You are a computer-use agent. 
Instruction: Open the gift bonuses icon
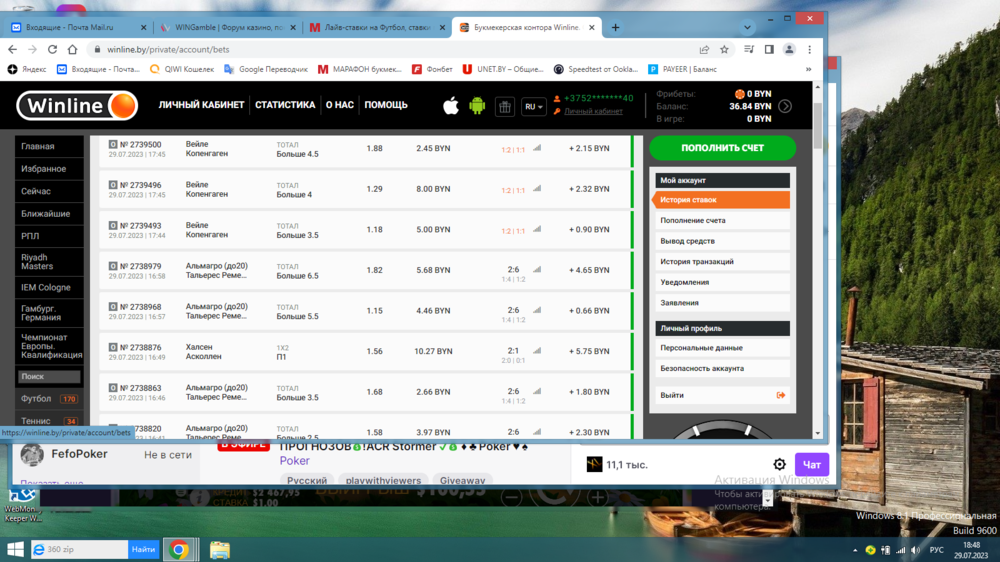(505, 106)
